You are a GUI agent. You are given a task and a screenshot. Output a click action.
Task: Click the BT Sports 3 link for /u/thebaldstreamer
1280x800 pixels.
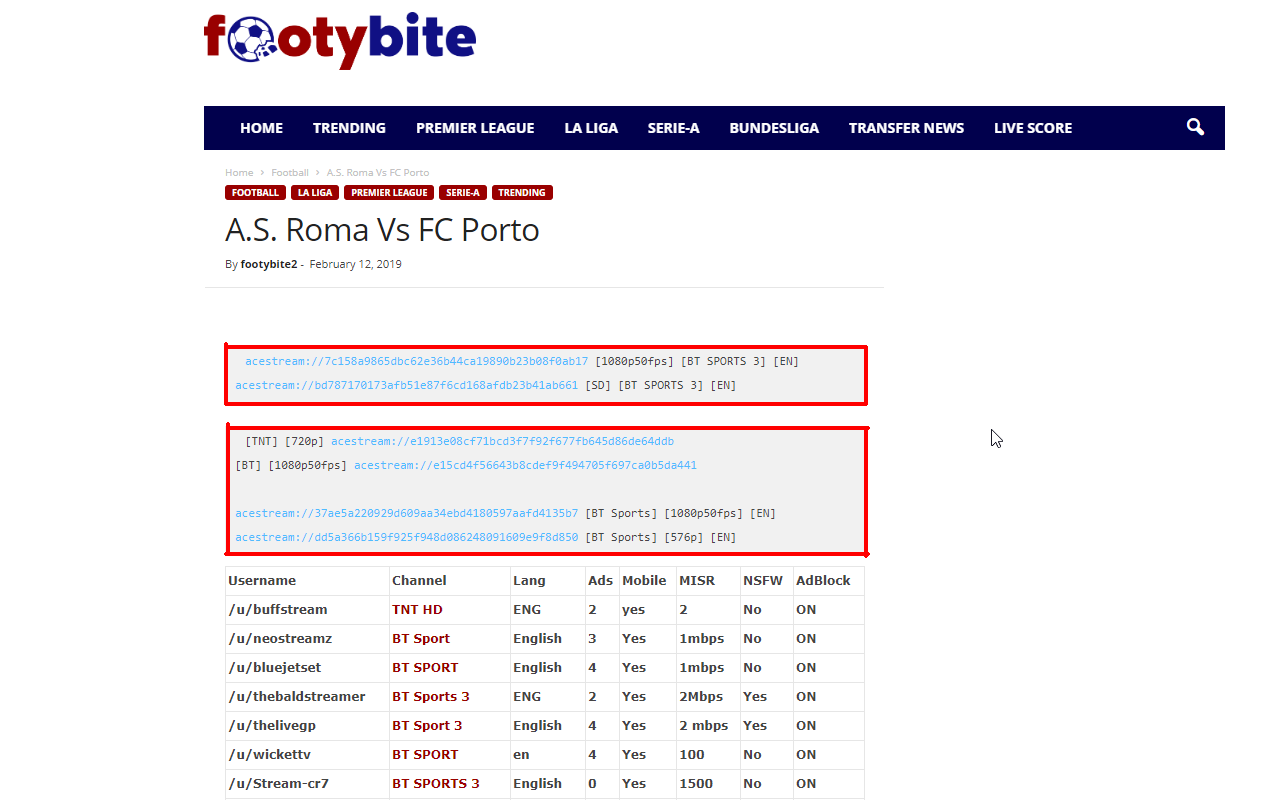coord(431,696)
